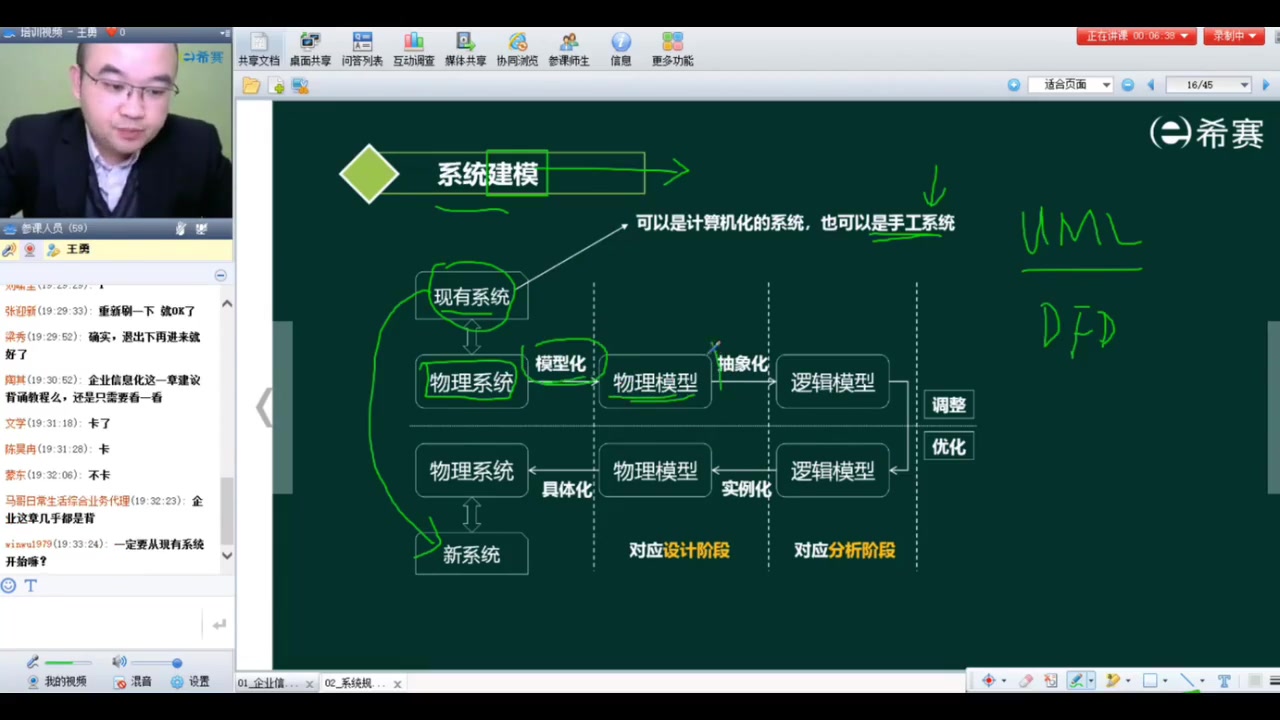Launch 协同浏览 co-browsing

pos(517,48)
